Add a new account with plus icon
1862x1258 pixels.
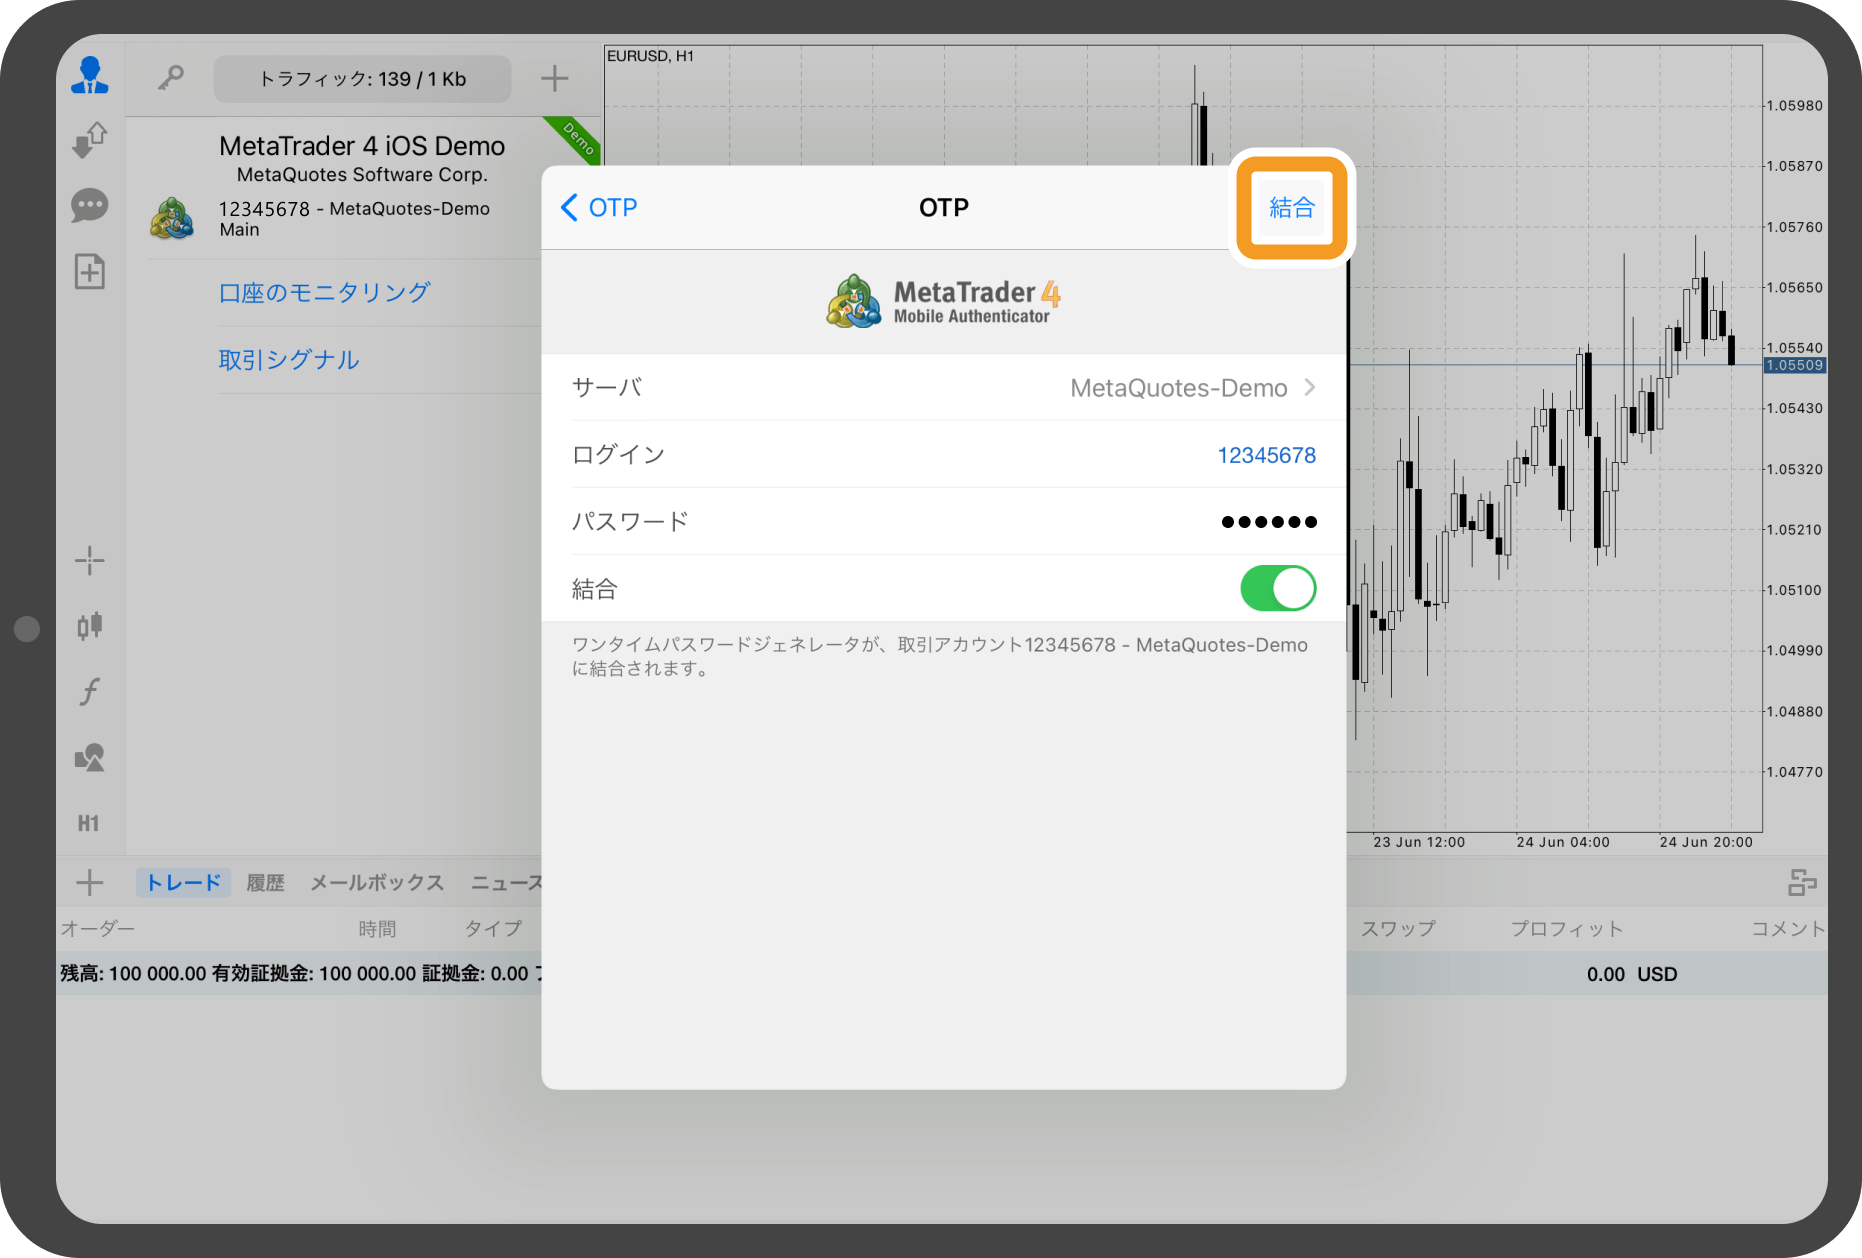[x=555, y=78]
